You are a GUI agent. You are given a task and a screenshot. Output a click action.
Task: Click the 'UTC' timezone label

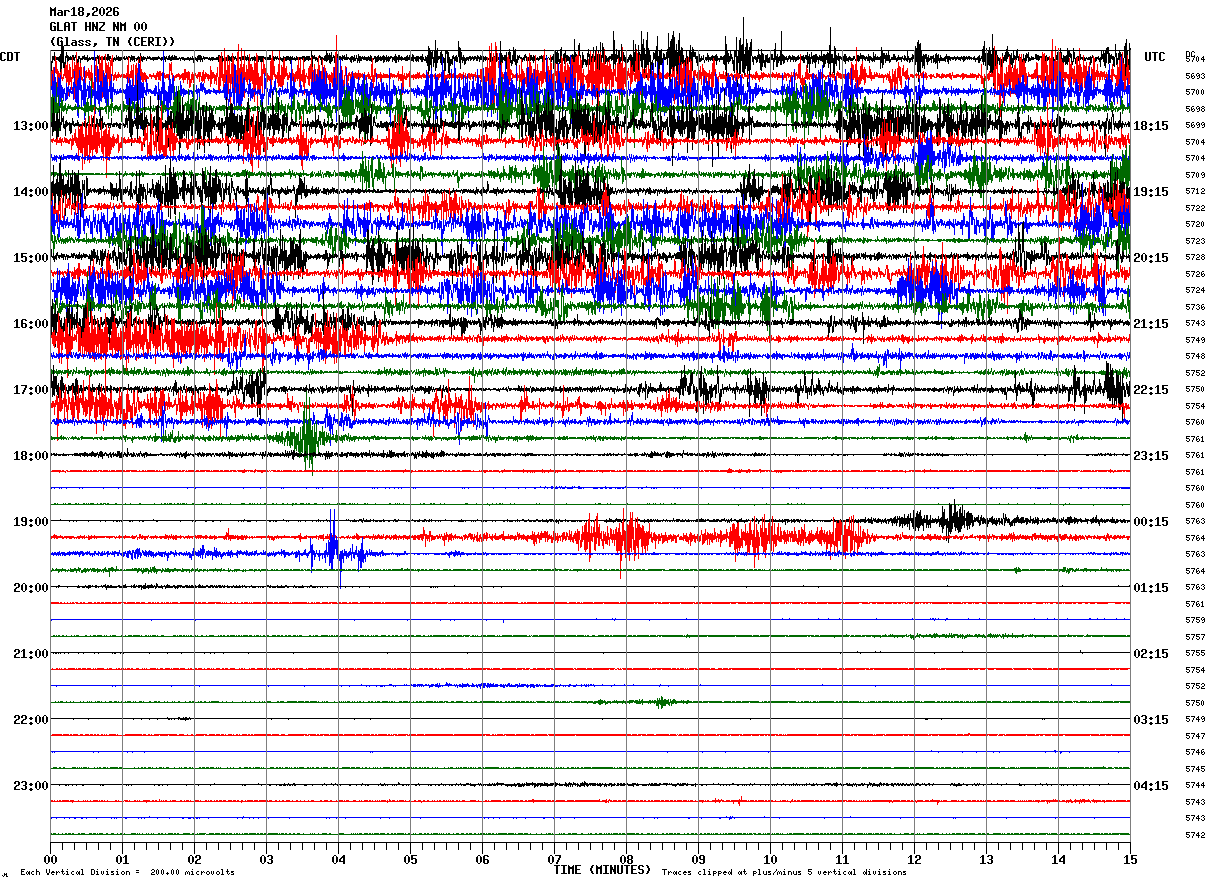[1155, 57]
